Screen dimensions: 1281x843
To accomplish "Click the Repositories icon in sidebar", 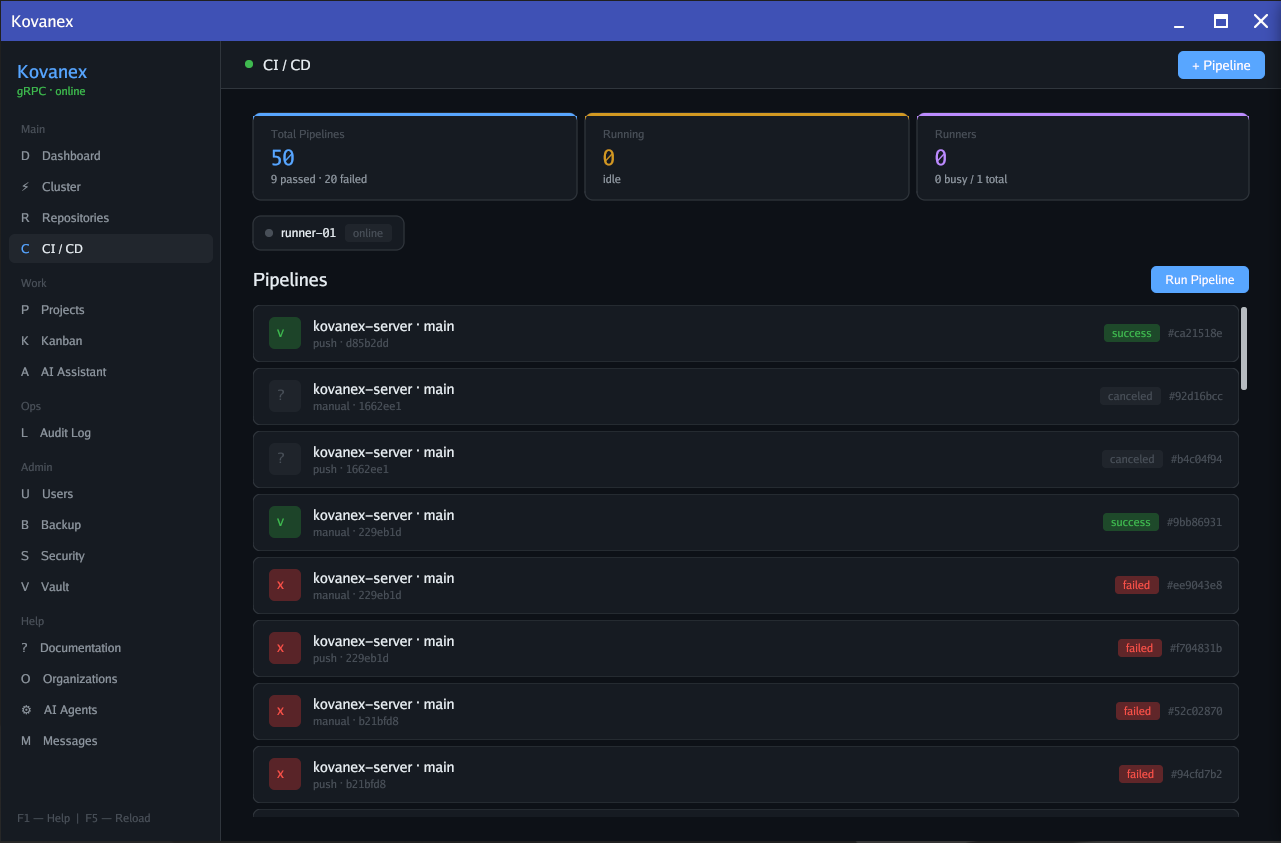I will coord(24,217).
